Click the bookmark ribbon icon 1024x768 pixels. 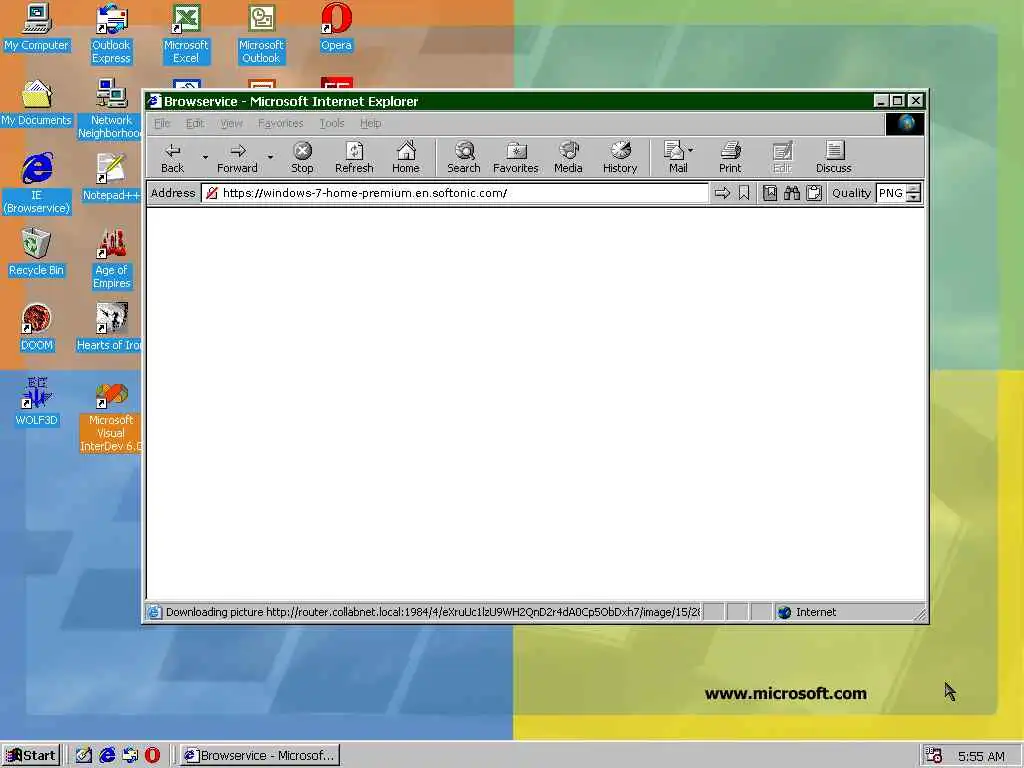tap(744, 193)
